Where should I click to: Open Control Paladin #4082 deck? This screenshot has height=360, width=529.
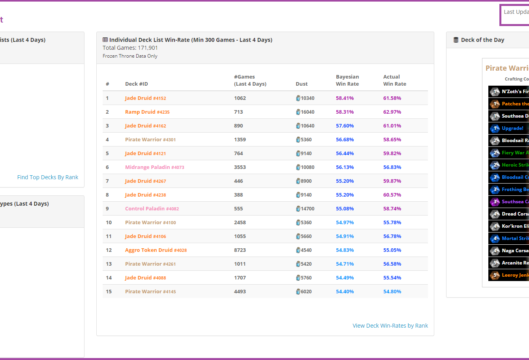152,209
